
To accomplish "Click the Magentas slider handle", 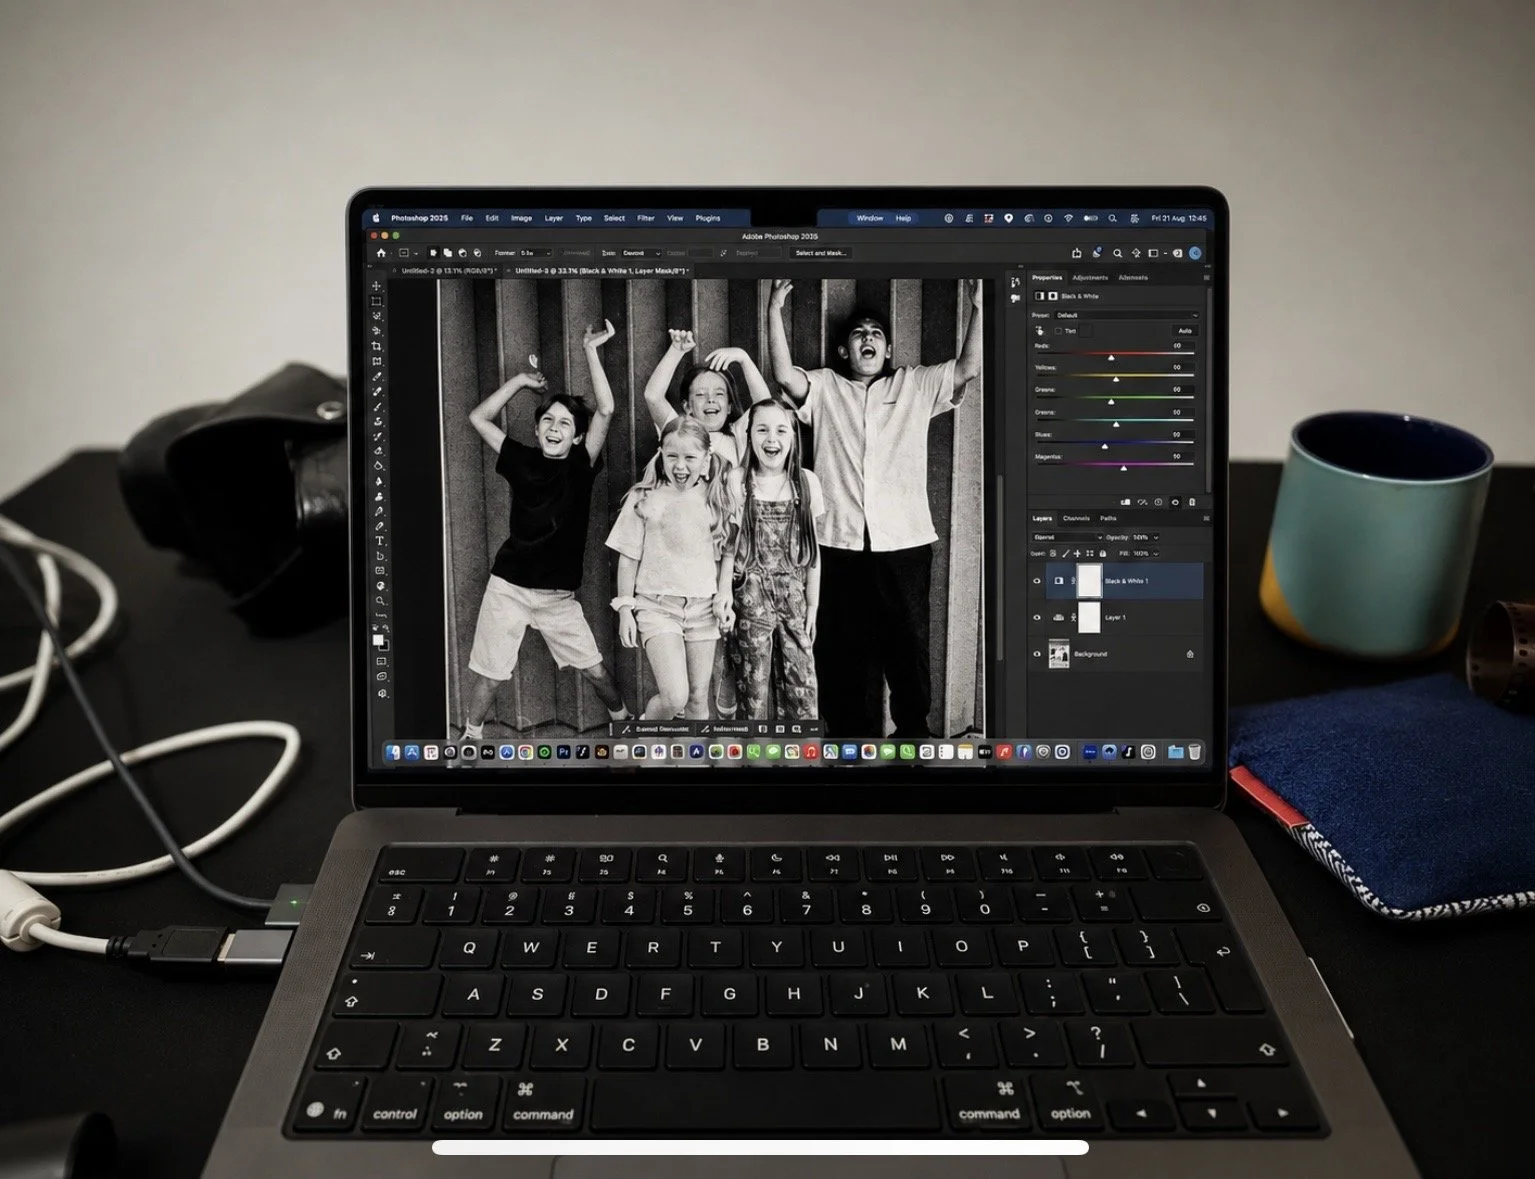I will (x=1123, y=468).
